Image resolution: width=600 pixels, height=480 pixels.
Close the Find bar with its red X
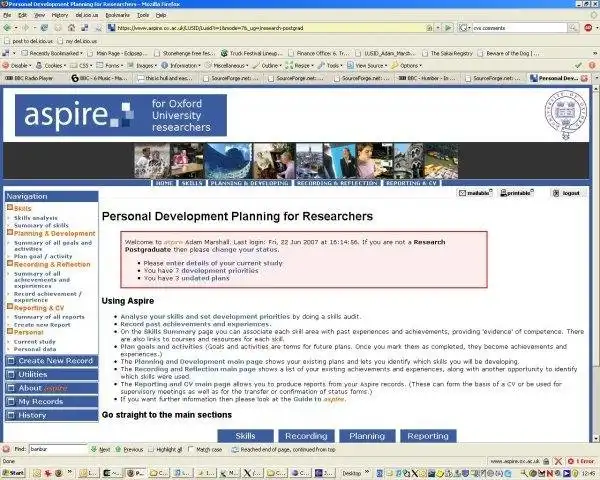[7, 449]
